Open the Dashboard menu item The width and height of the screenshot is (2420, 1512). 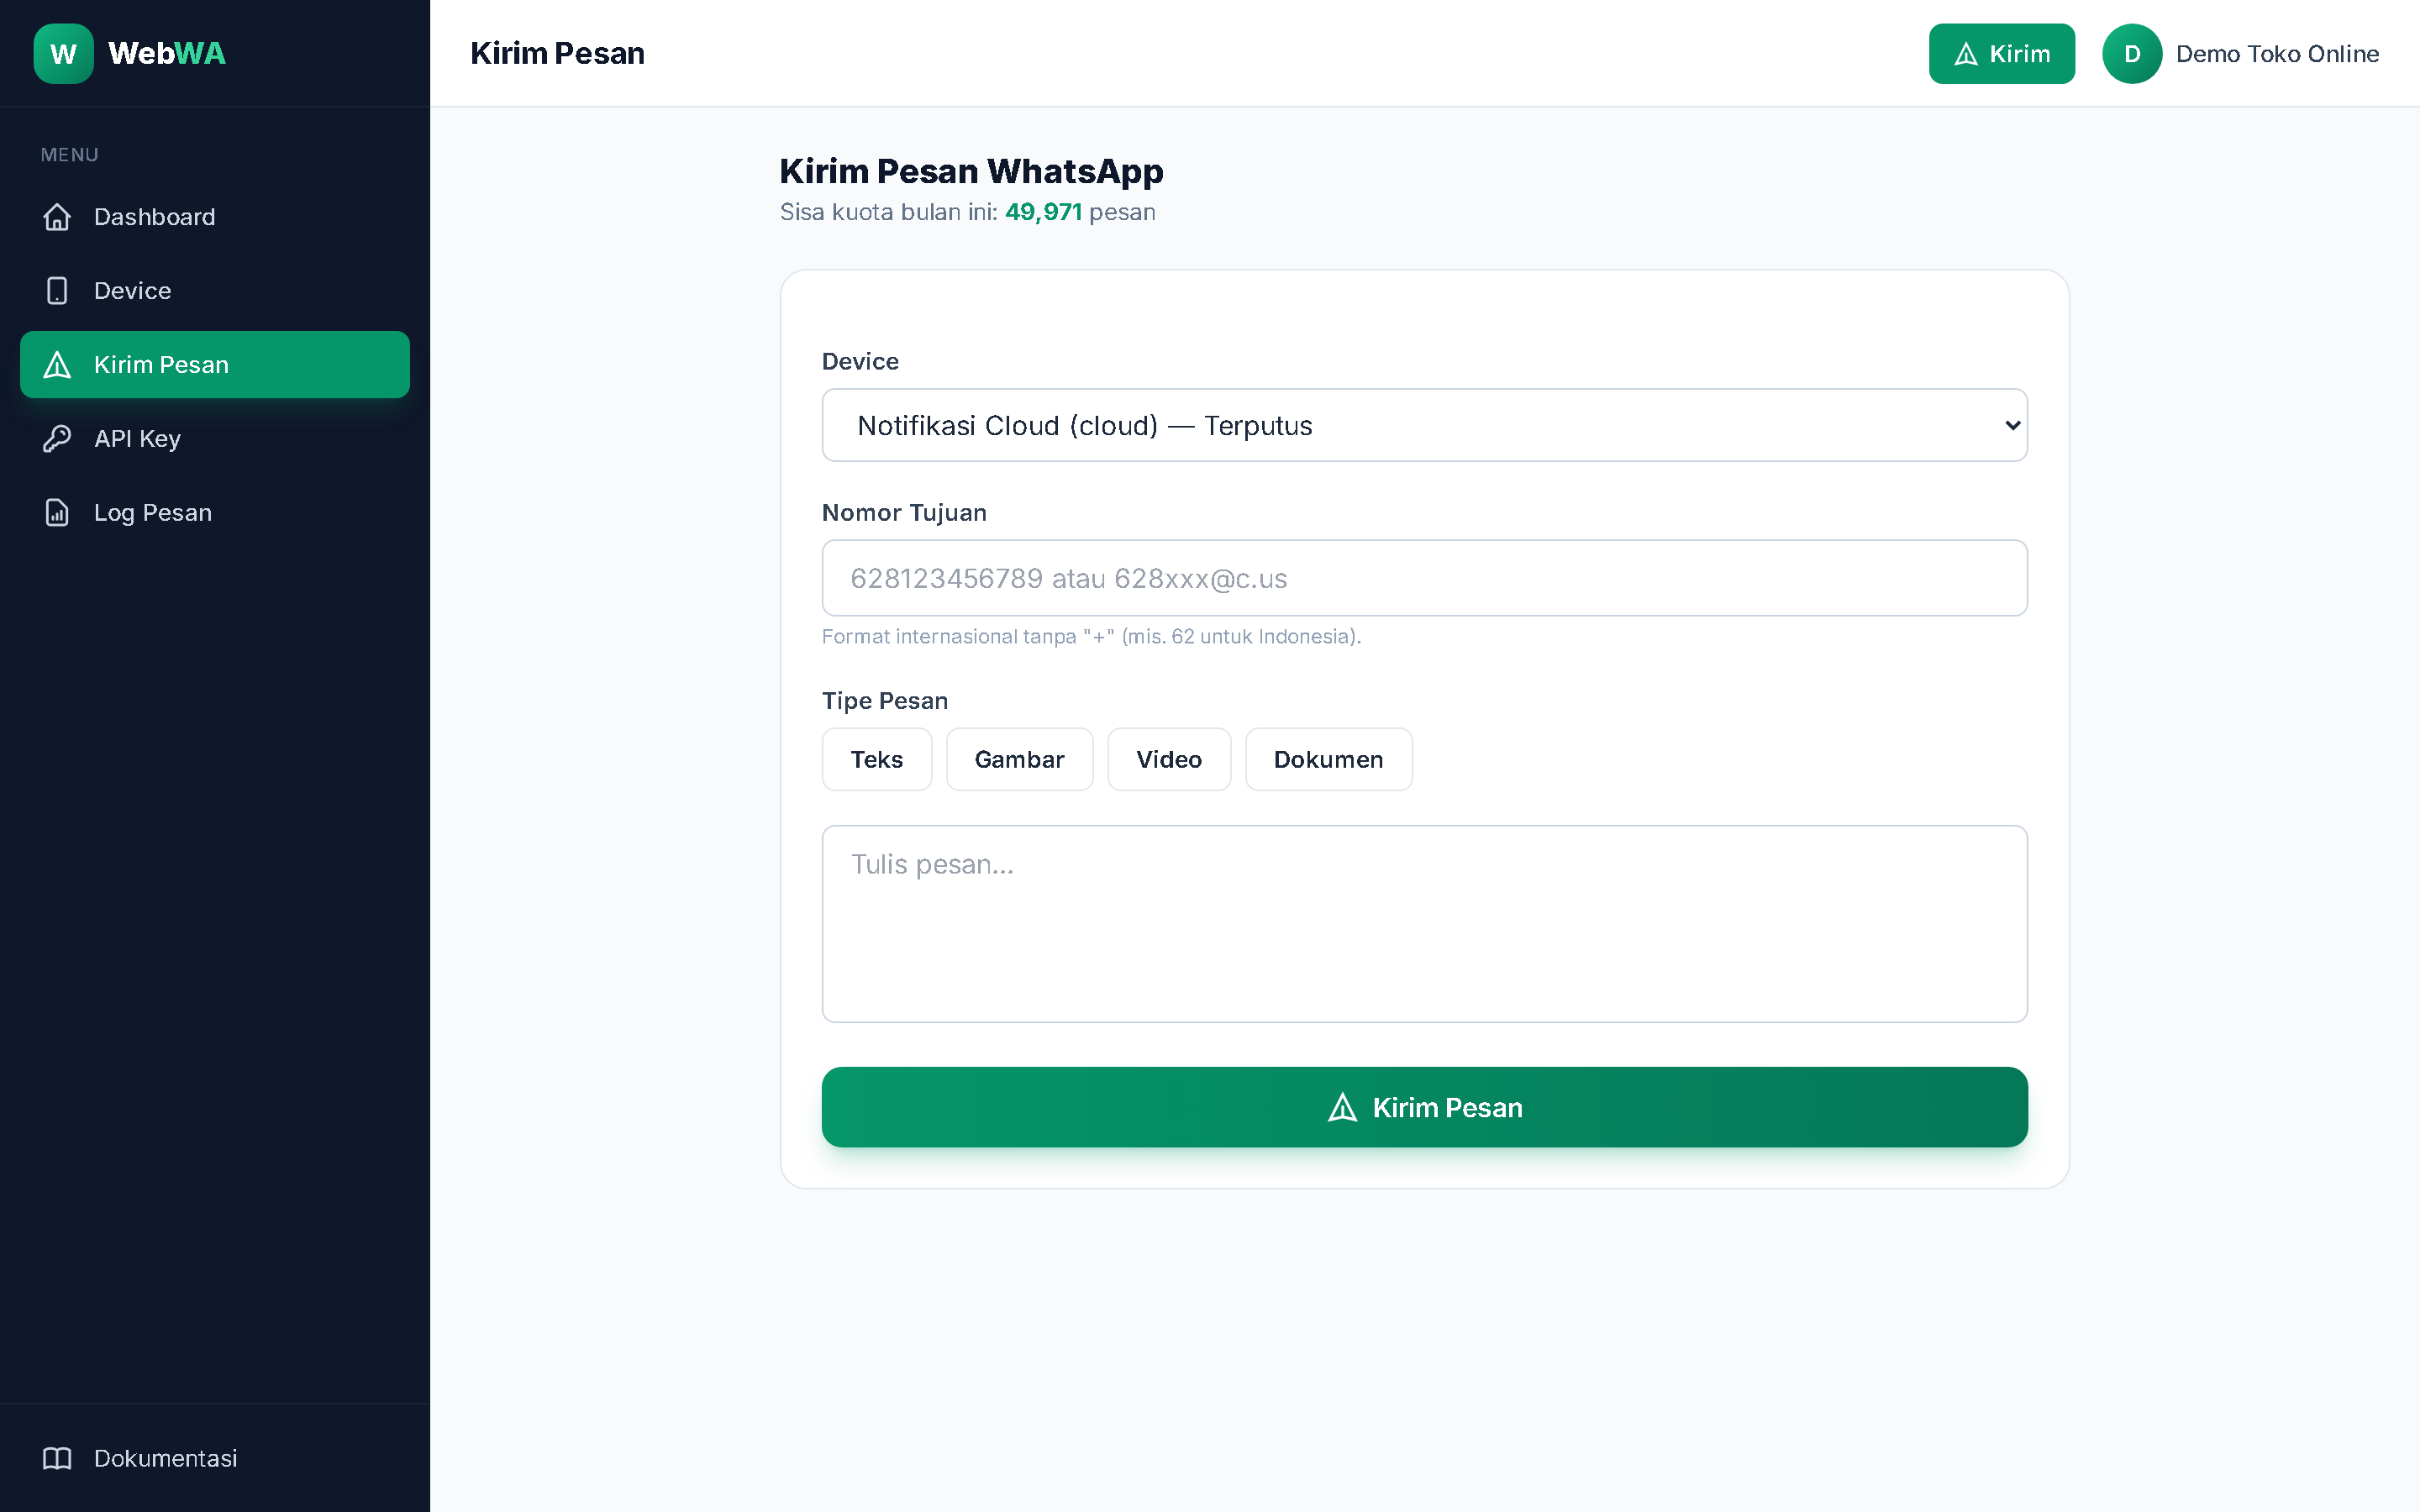pyautogui.click(x=215, y=217)
